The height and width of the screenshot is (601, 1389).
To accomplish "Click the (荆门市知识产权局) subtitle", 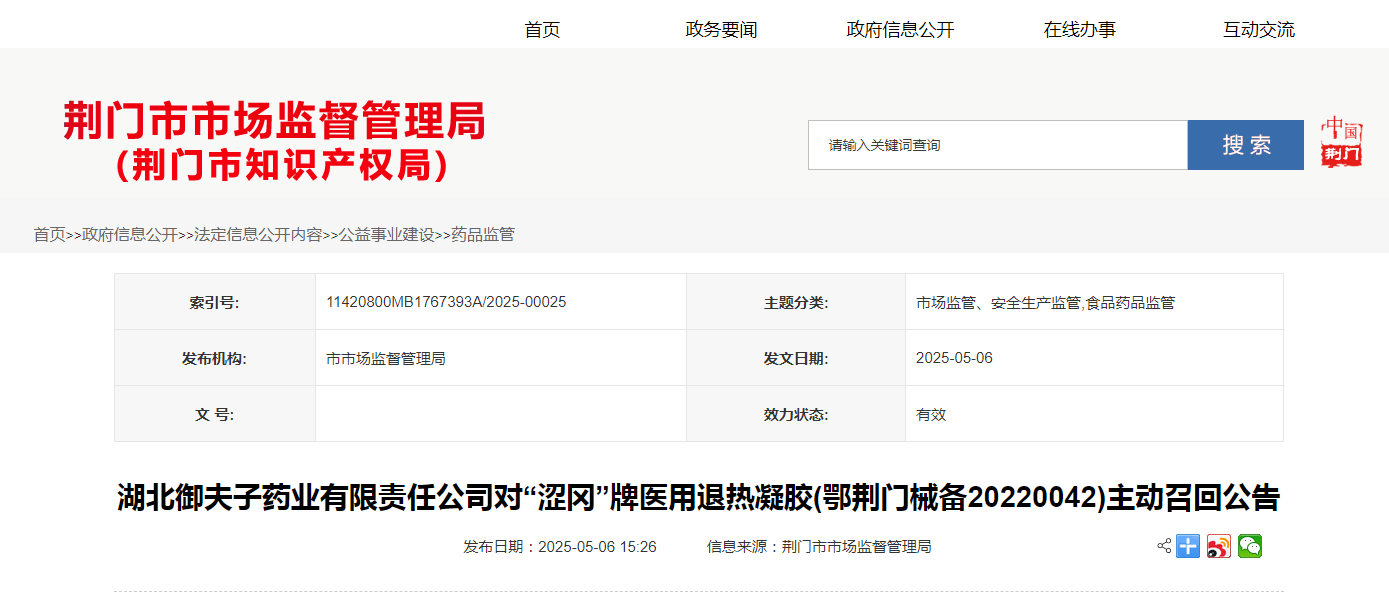I will tap(282, 165).
